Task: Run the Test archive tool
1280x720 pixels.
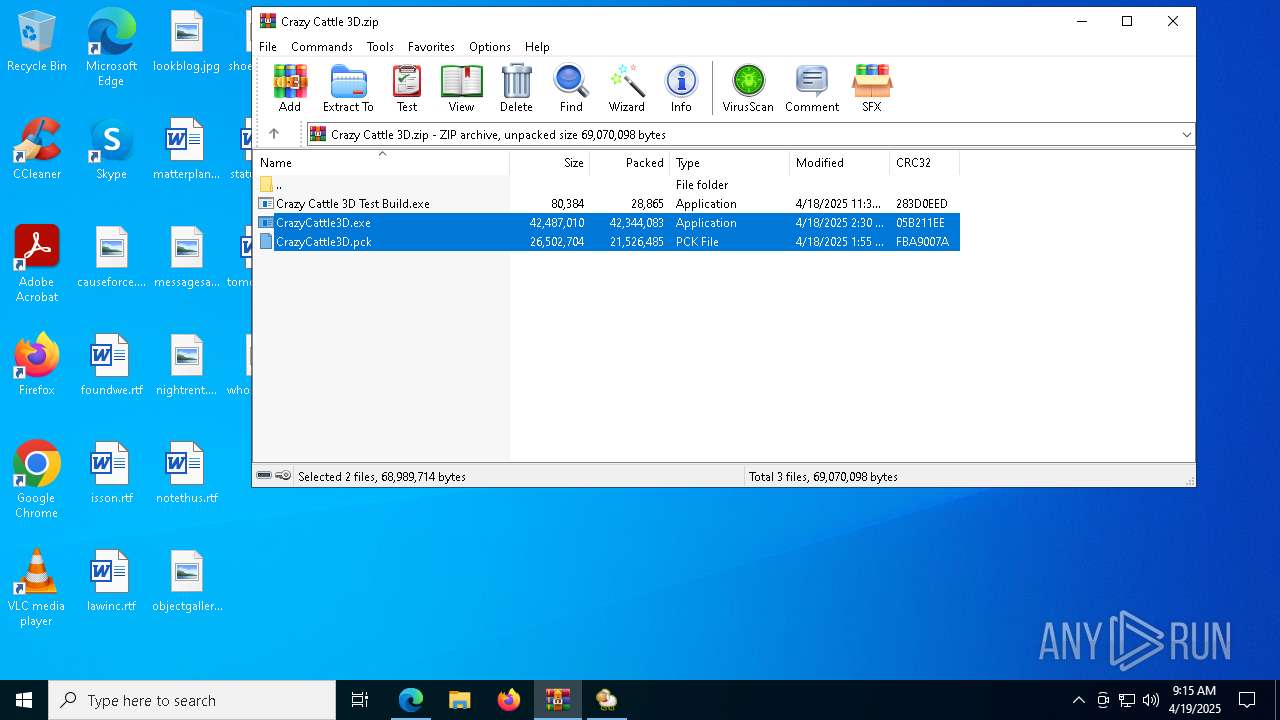Action: [x=407, y=88]
